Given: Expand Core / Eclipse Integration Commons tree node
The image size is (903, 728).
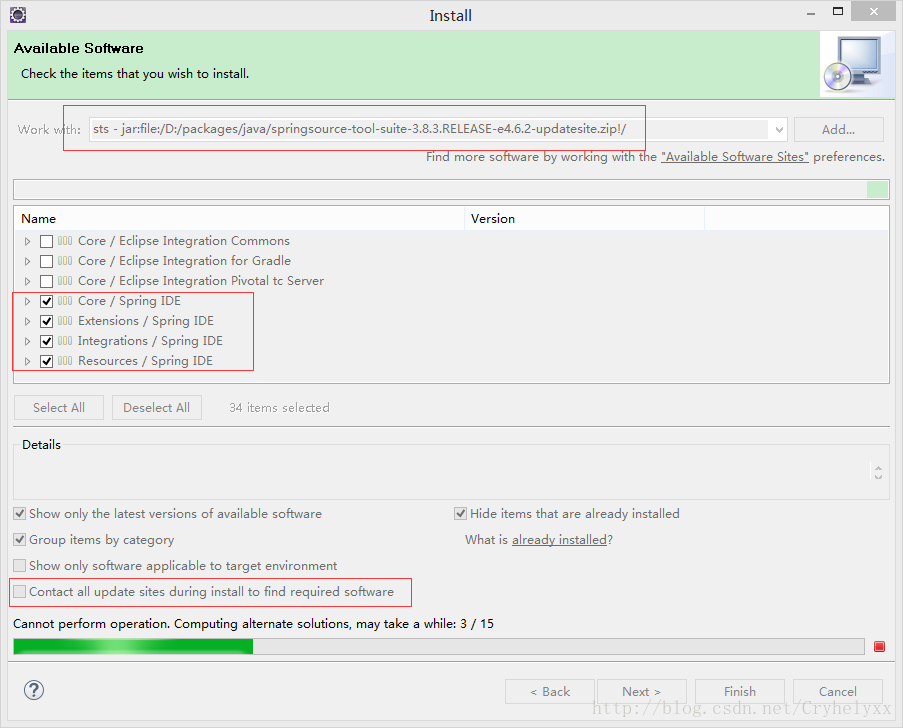Looking at the screenshot, I should [27, 241].
